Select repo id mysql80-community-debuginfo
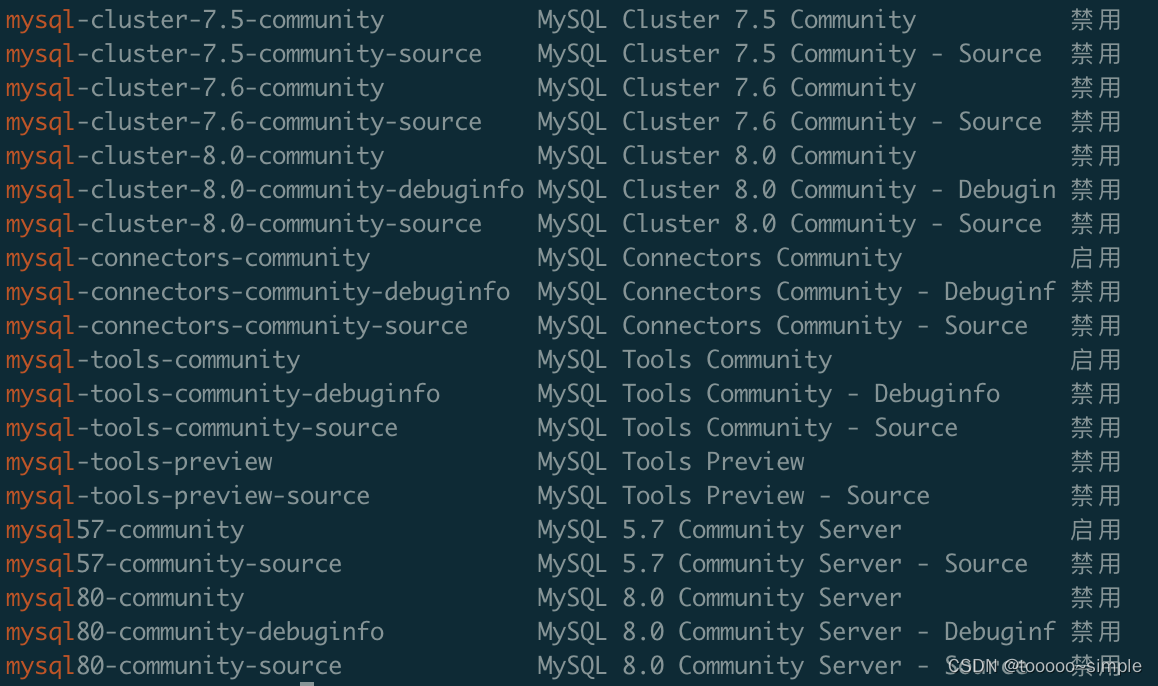Viewport: 1158px width, 686px height. pyautogui.click(x=195, y=631)
